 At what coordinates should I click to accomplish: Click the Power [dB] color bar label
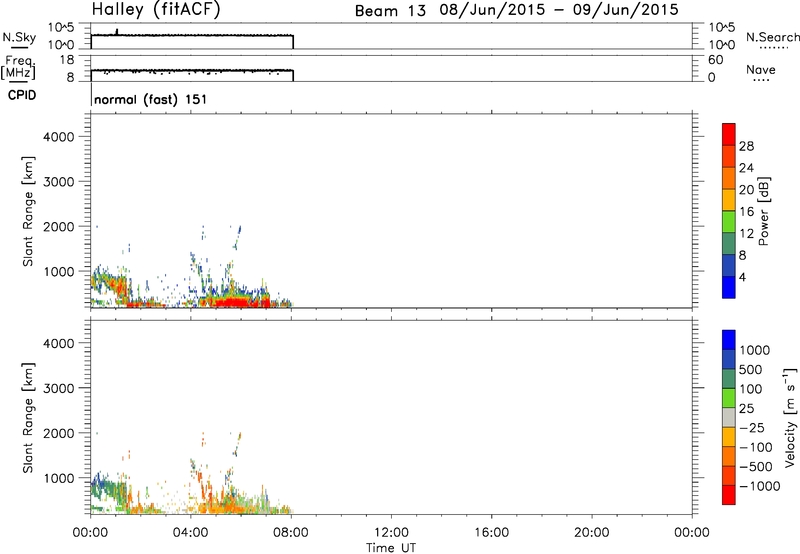(x=763, y=211)
